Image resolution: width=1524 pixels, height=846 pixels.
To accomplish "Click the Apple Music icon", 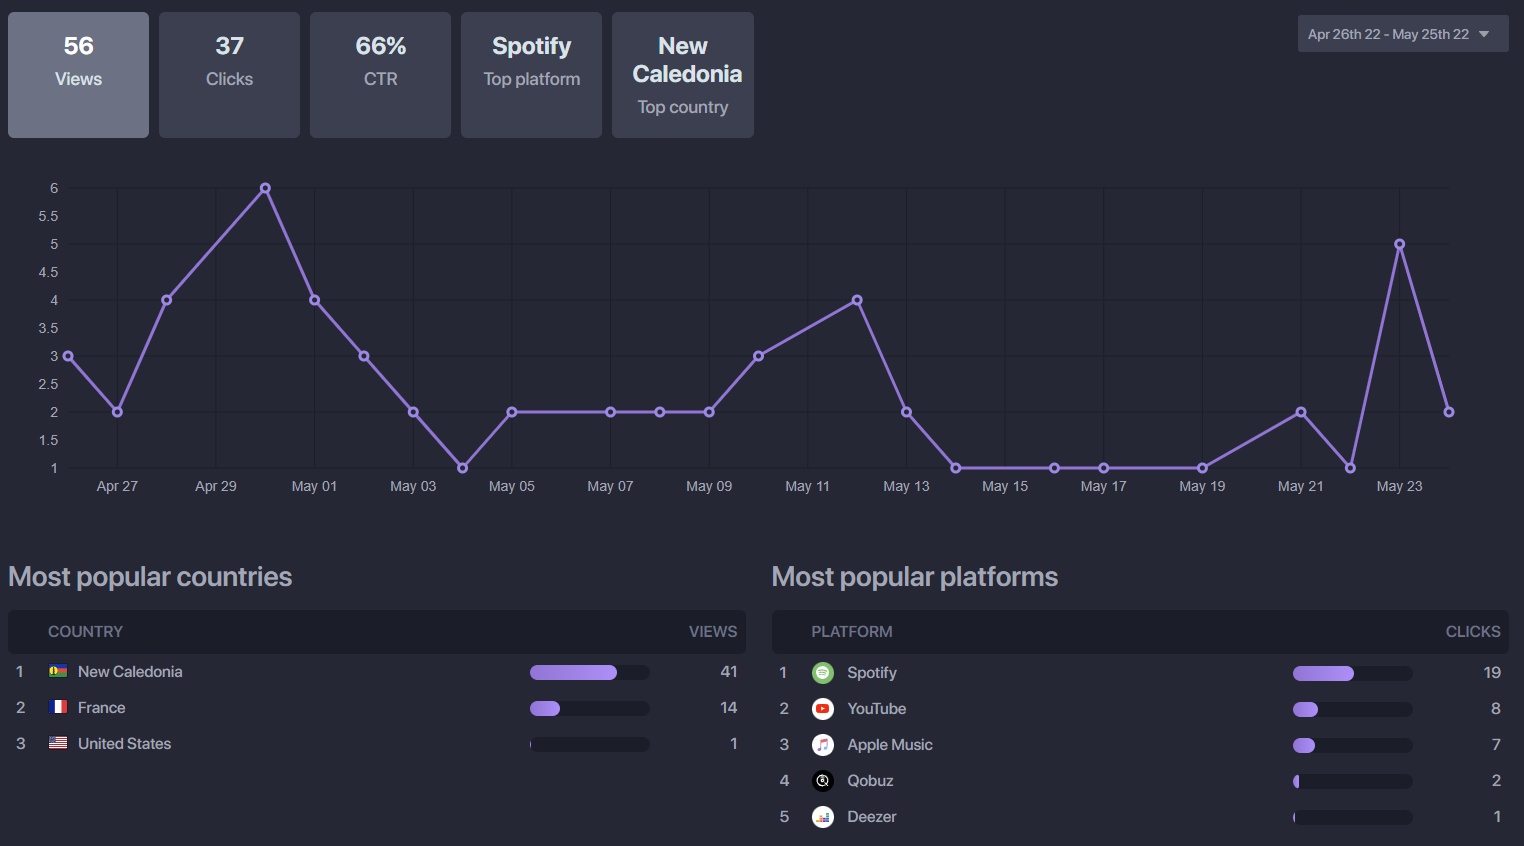I will (823, 745).
